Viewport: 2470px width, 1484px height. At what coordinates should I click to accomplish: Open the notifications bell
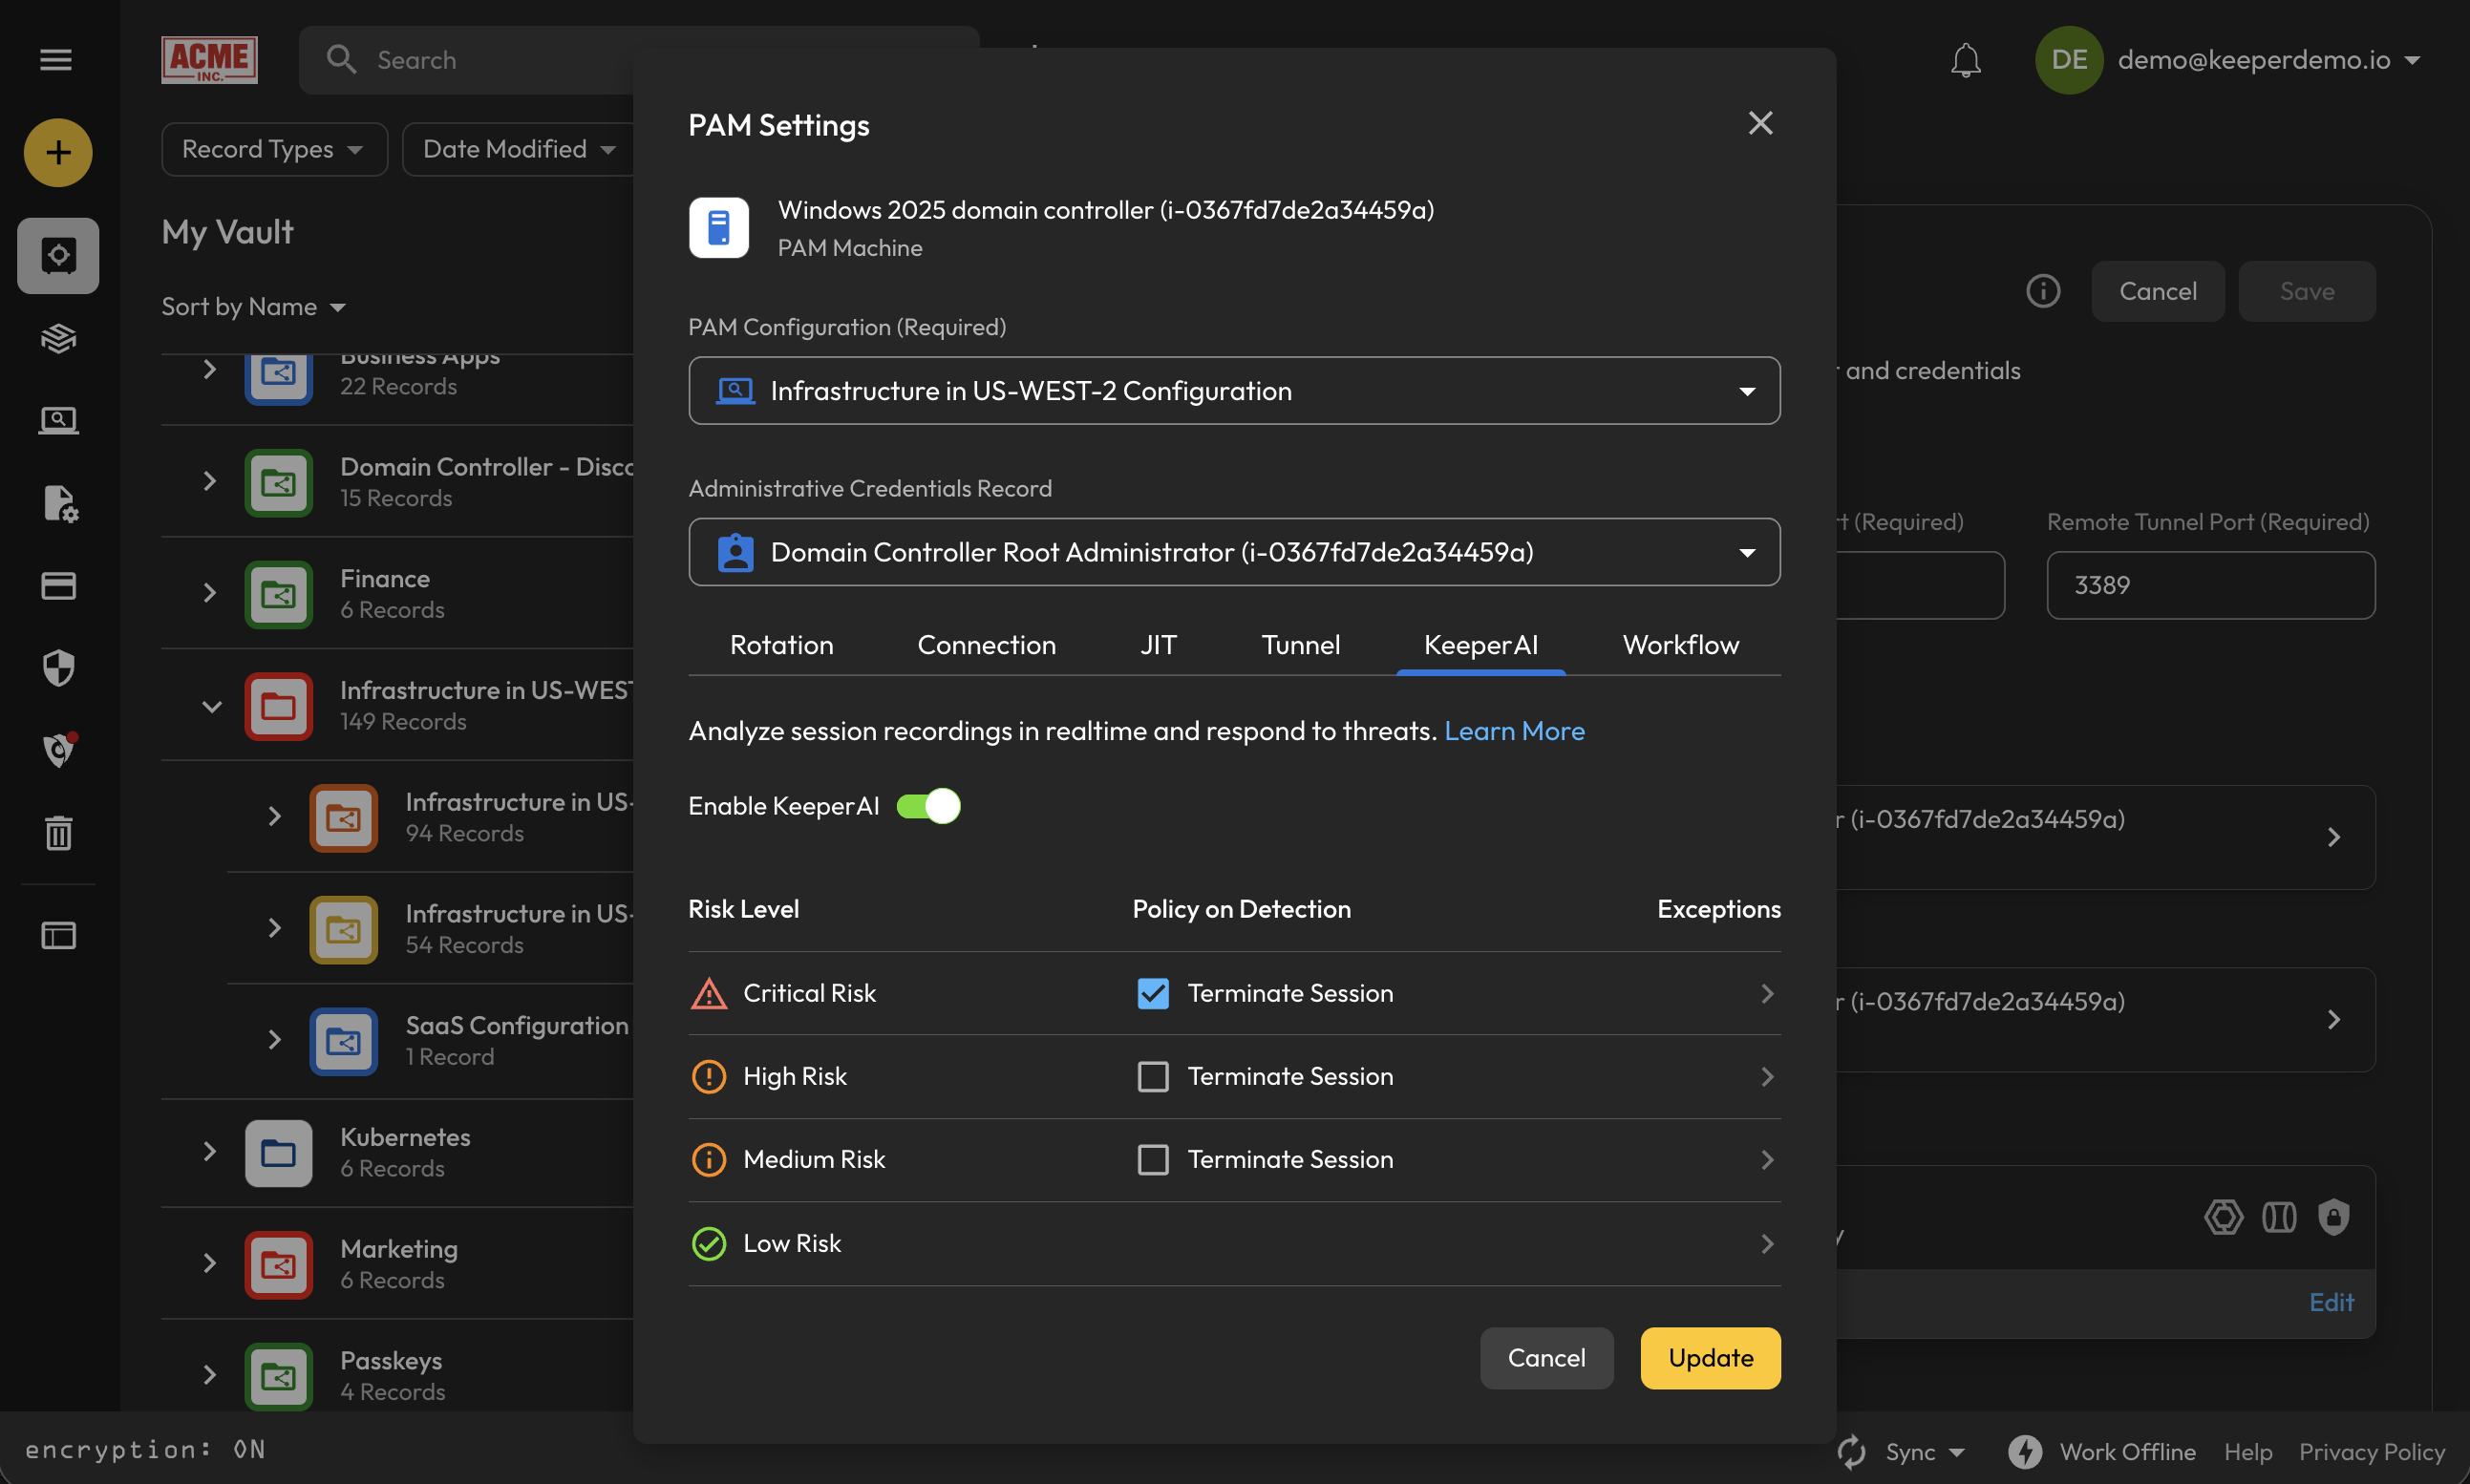point(1965,60)
